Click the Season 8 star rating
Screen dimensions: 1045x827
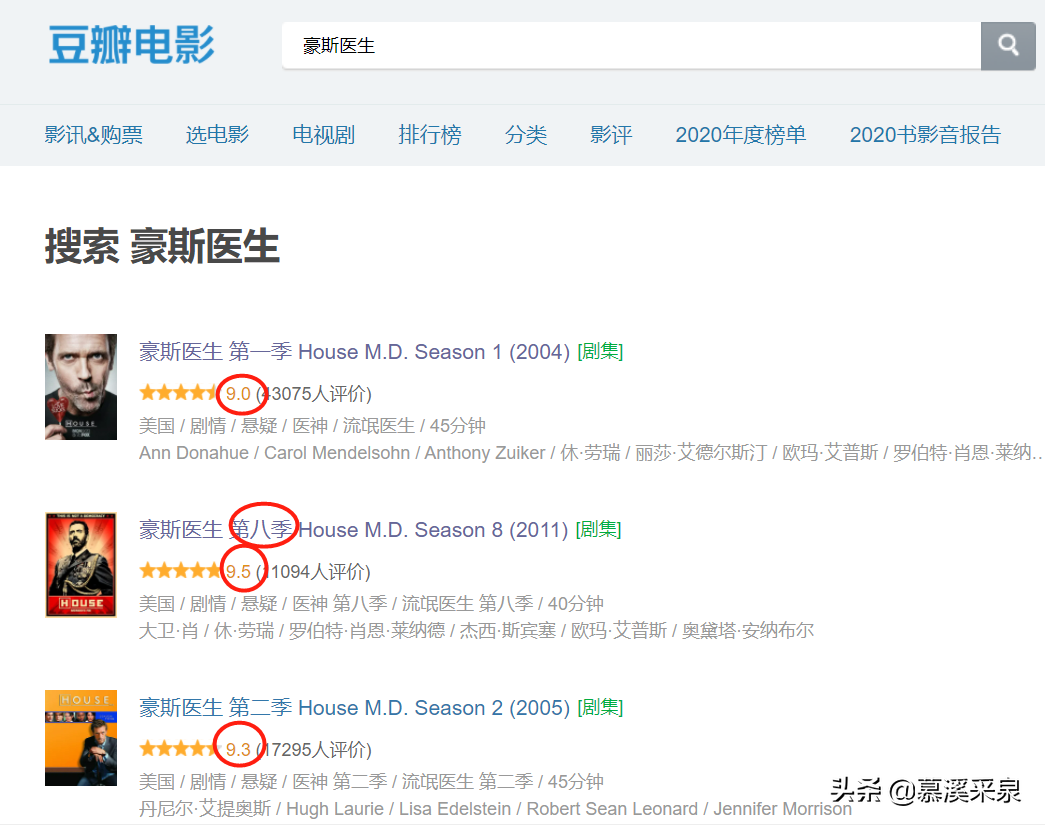pos(179,570)
